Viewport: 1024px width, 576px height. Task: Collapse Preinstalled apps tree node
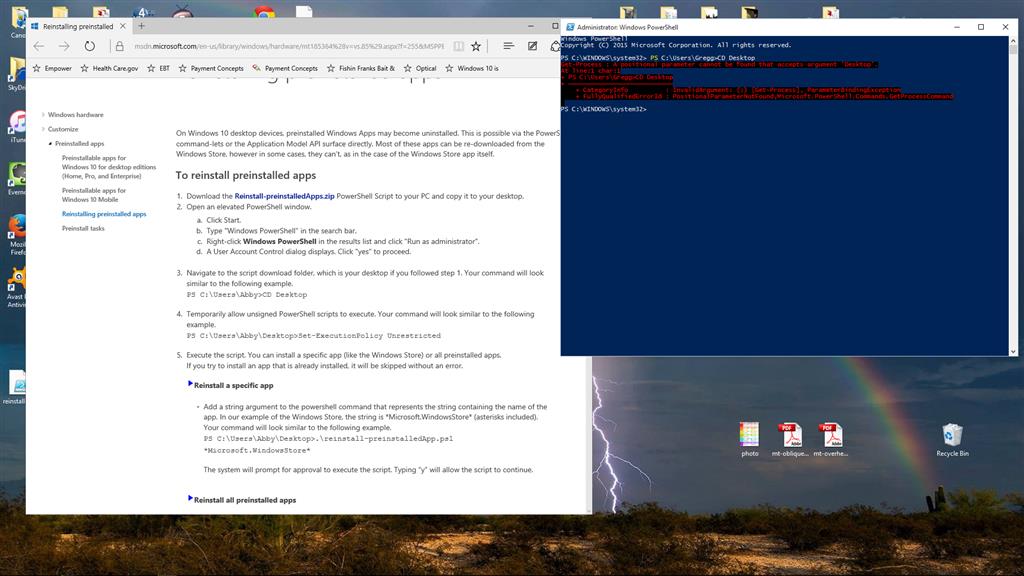click(x=50, y=144)
